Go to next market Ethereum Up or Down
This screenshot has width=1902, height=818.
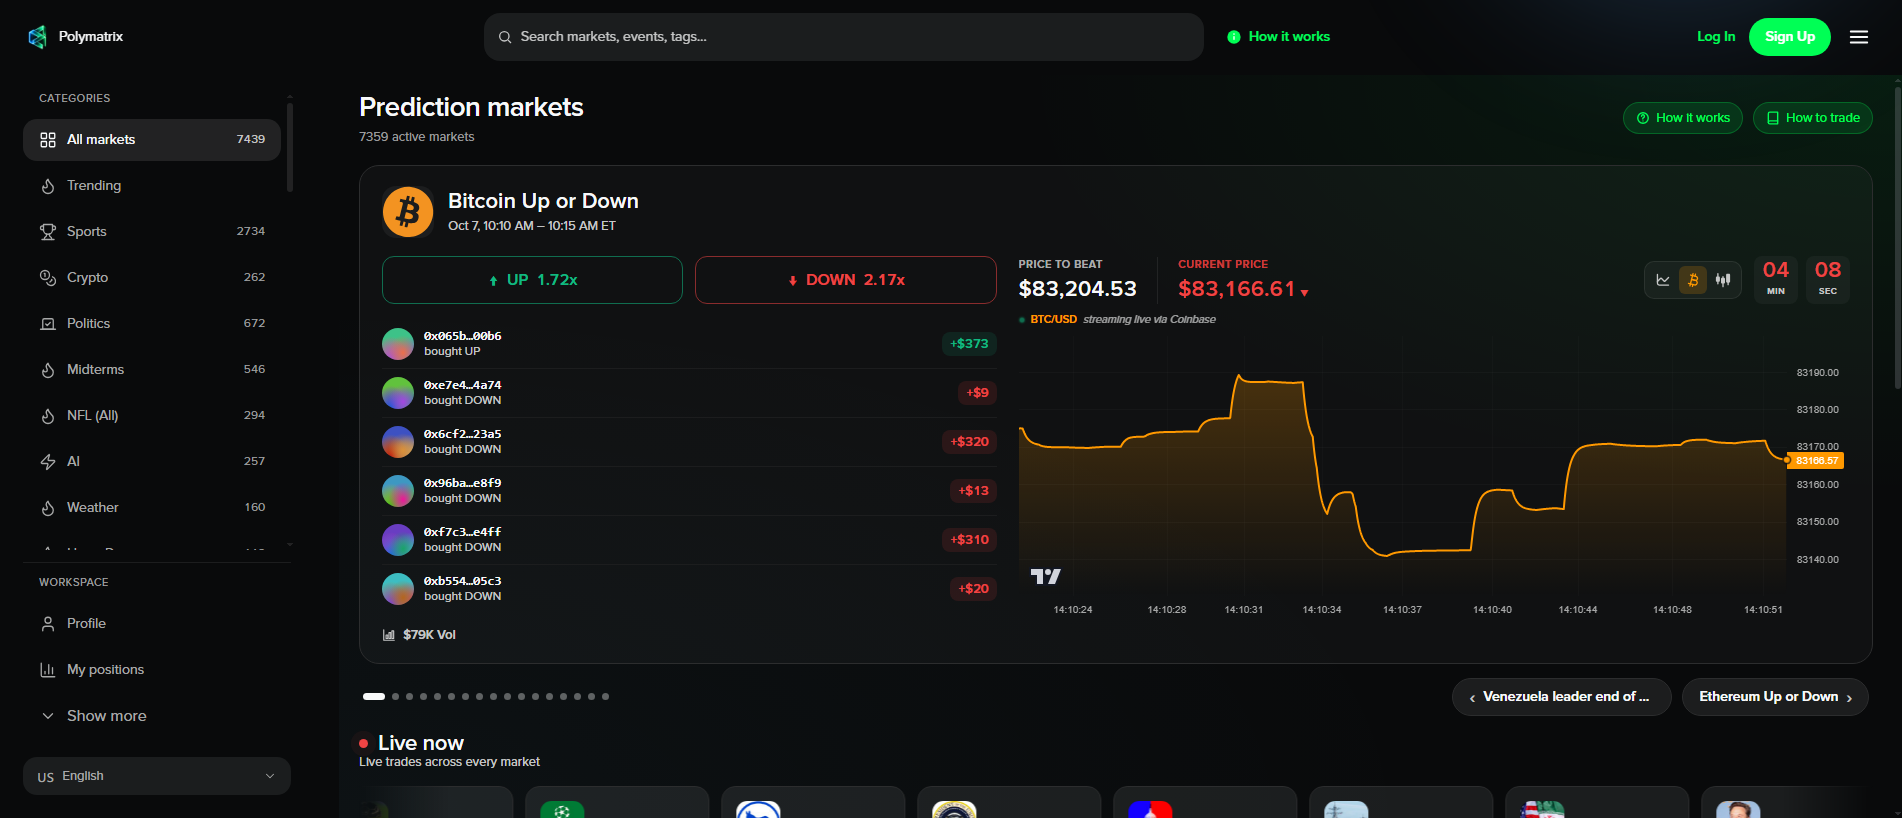click(1775, 697)
